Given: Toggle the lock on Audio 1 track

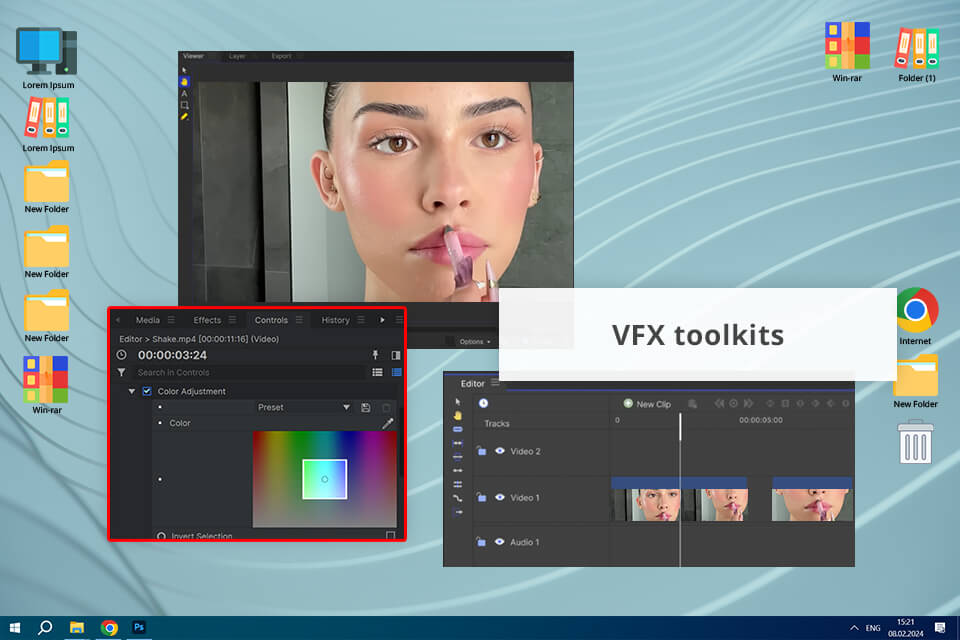Looking at the screenshot, I should [481, 541].
